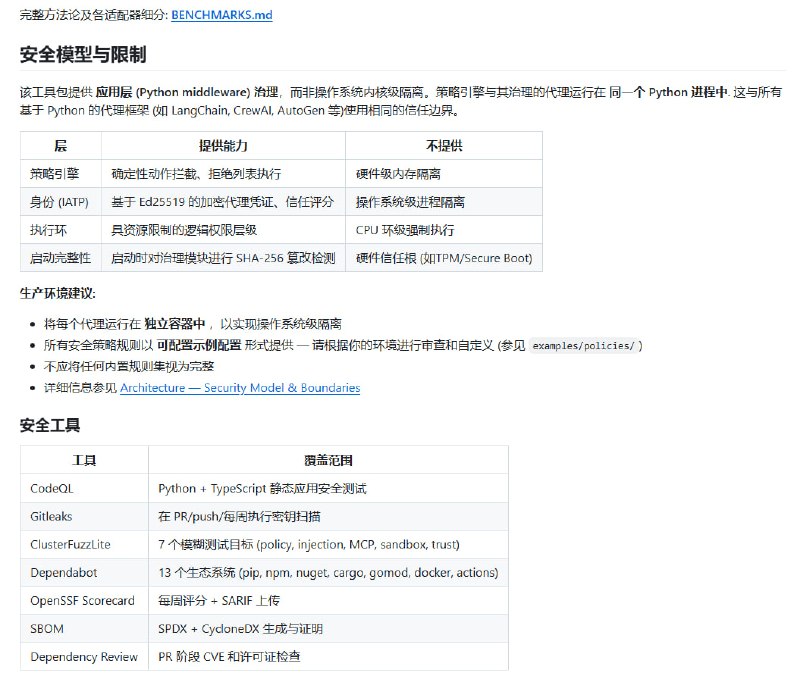Click the 提供能力 column header
Image resolution: width=800 pixels, height=685 pixels.
click(223, 146)
